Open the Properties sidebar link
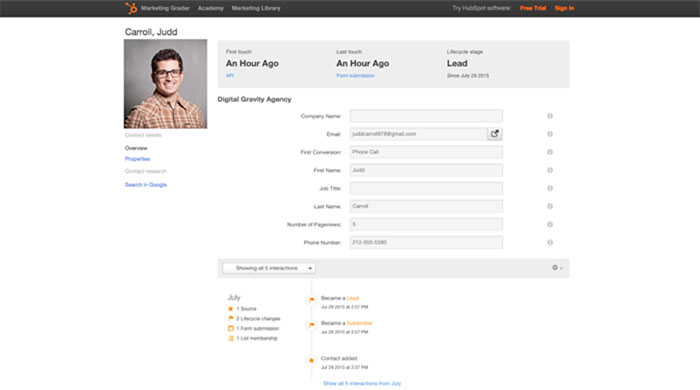The image size is (700, 390). 138,159
